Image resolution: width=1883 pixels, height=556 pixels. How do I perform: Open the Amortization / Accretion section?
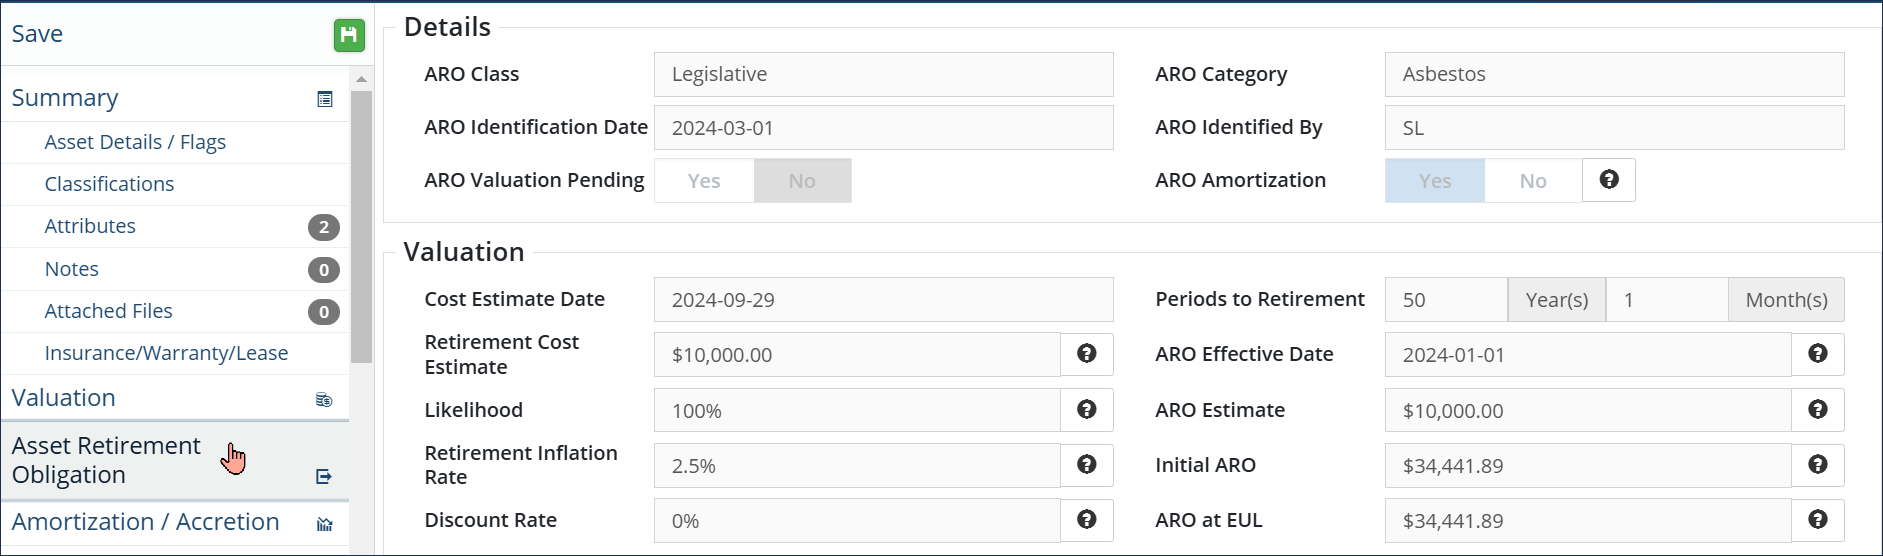pyautogui.click(x=145, y=522)
